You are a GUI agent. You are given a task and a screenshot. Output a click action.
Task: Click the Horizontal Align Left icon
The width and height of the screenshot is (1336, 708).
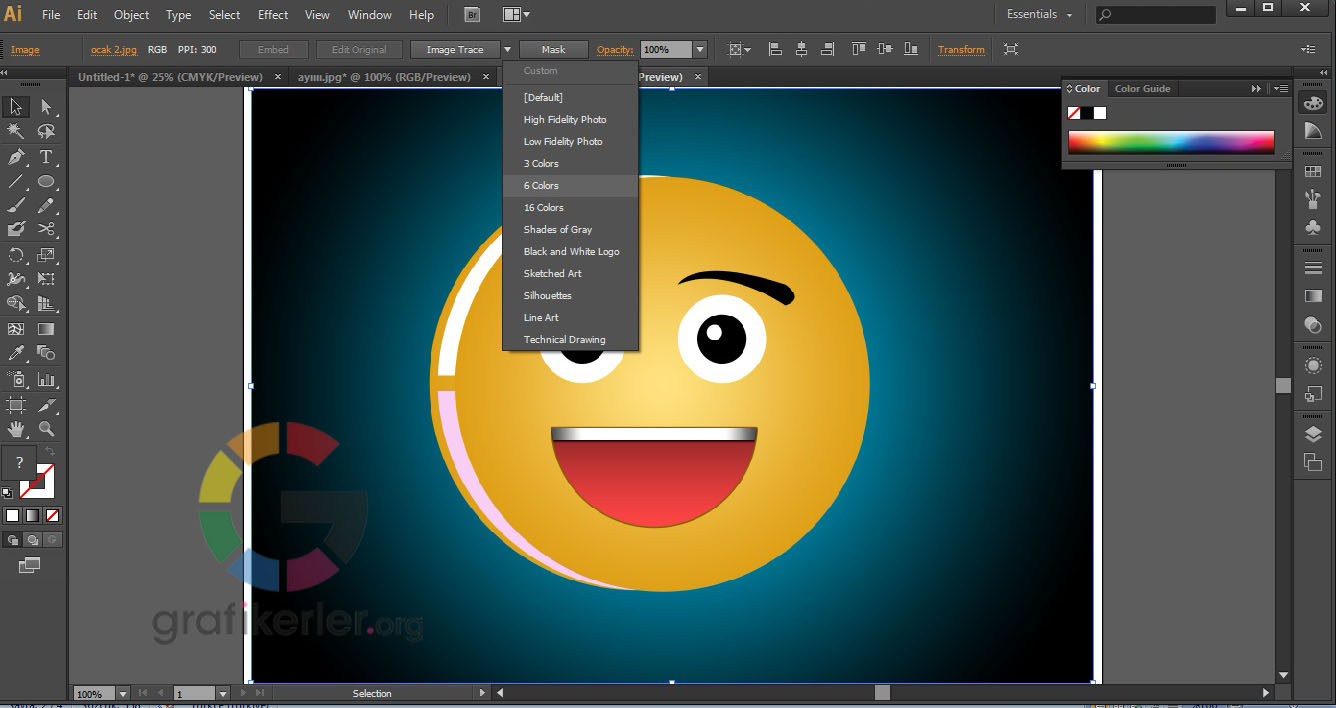pyautogui.click(x=775, y=49)
